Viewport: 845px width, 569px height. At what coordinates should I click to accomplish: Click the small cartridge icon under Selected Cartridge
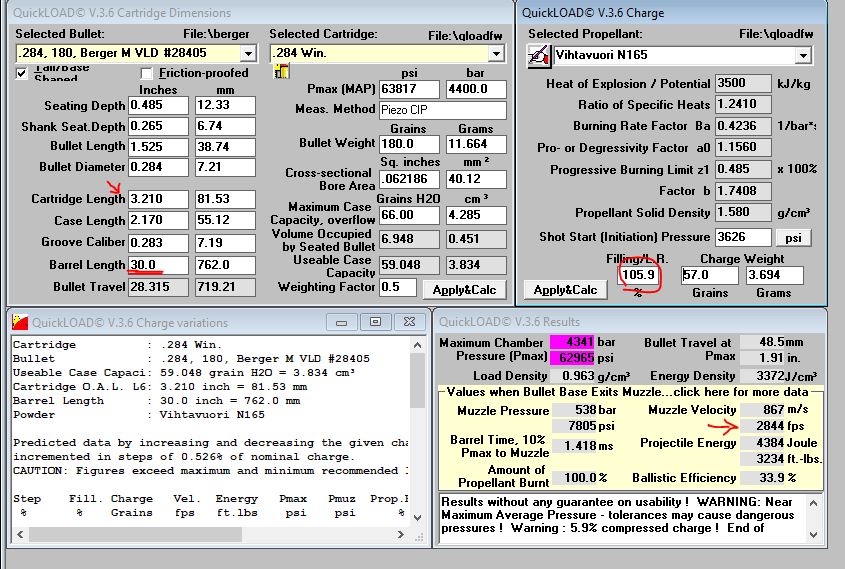[x=281, y=70]
